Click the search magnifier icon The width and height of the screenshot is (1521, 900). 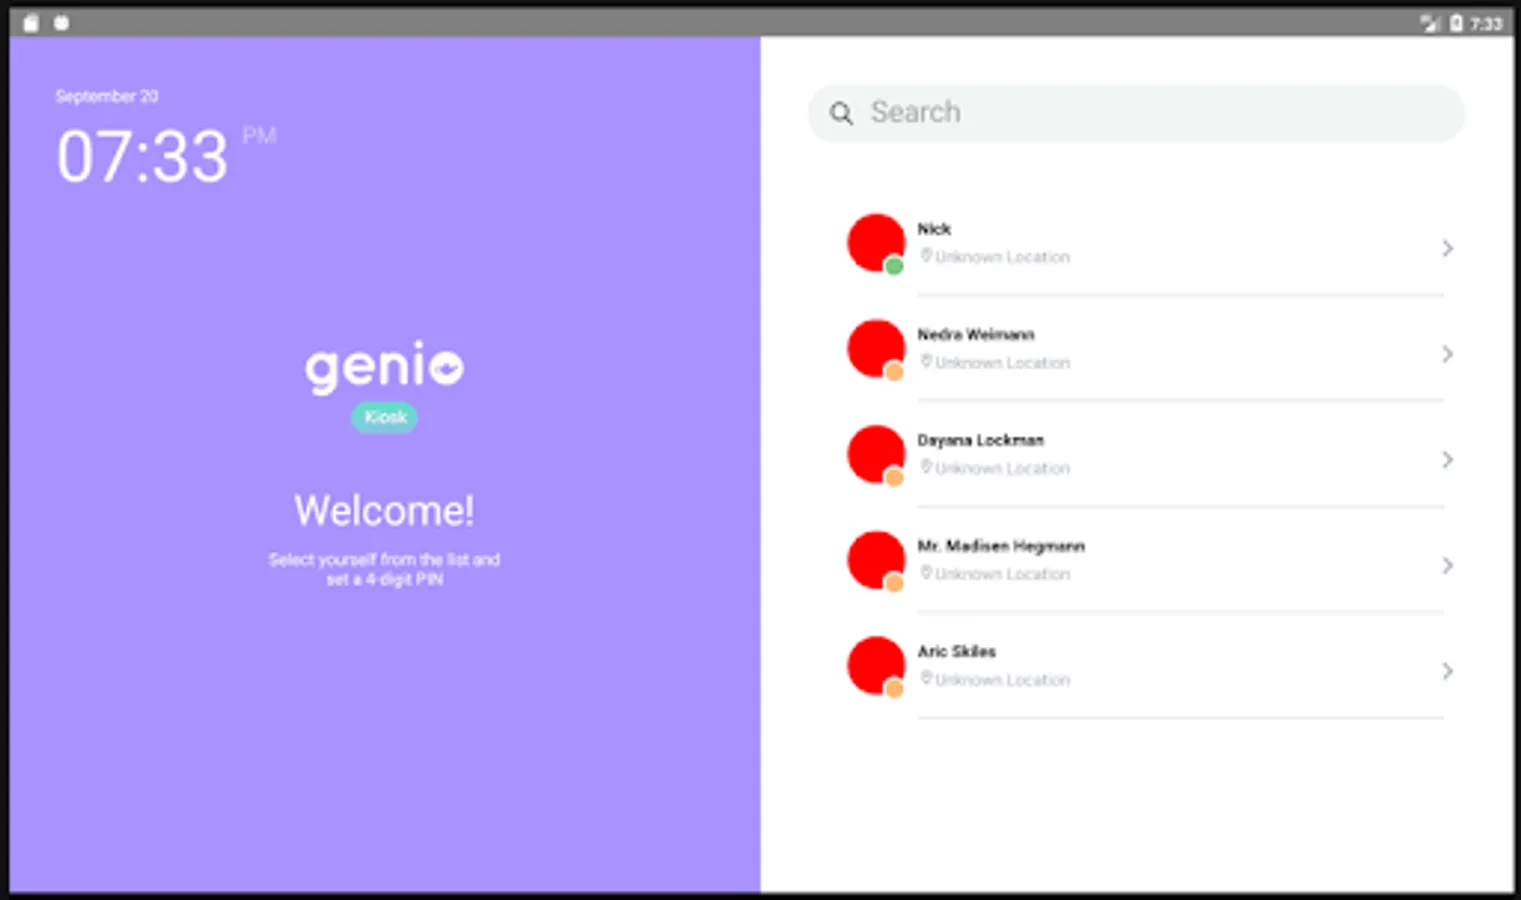coord(841,113)
